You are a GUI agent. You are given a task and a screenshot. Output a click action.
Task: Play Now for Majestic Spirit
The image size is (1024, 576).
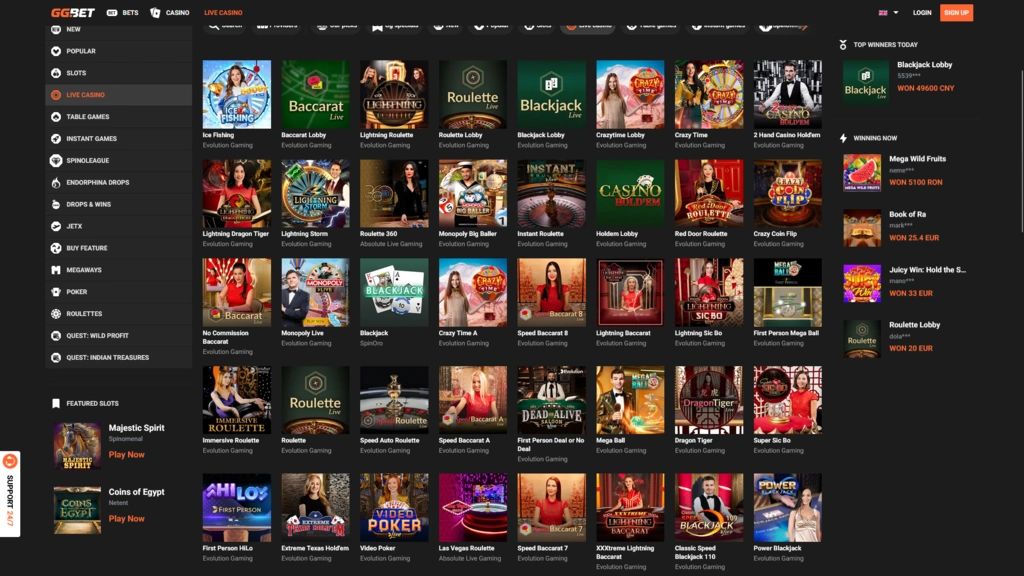click(x=127, y=455)
